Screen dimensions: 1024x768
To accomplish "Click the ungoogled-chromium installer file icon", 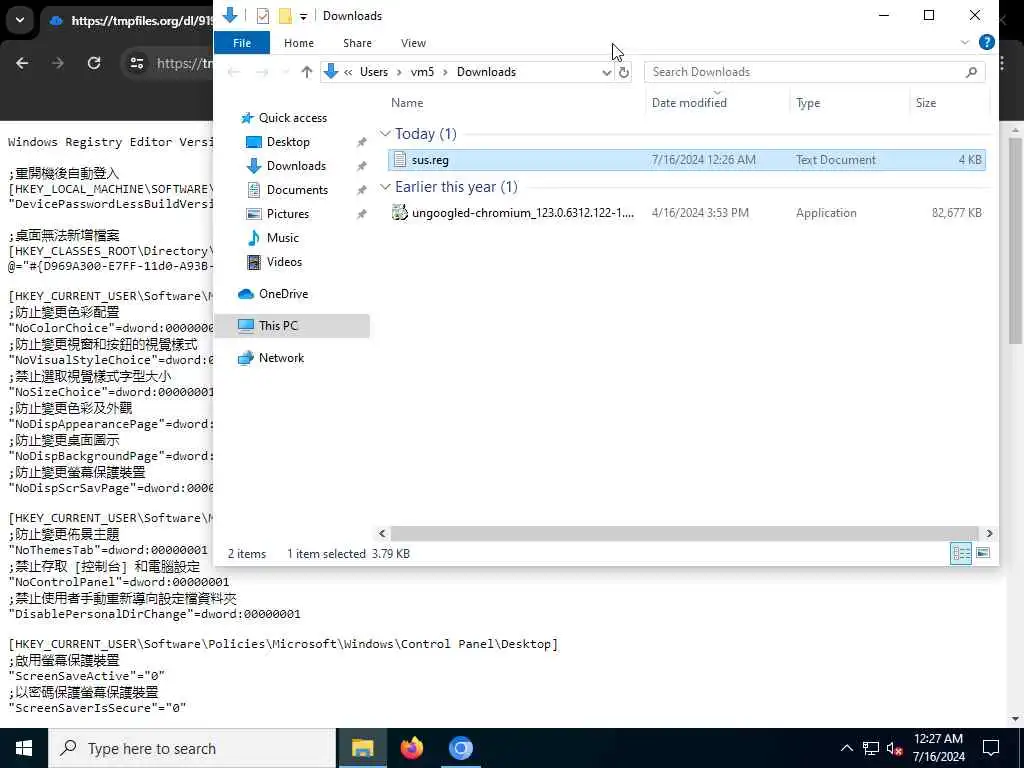I will 399,212.
